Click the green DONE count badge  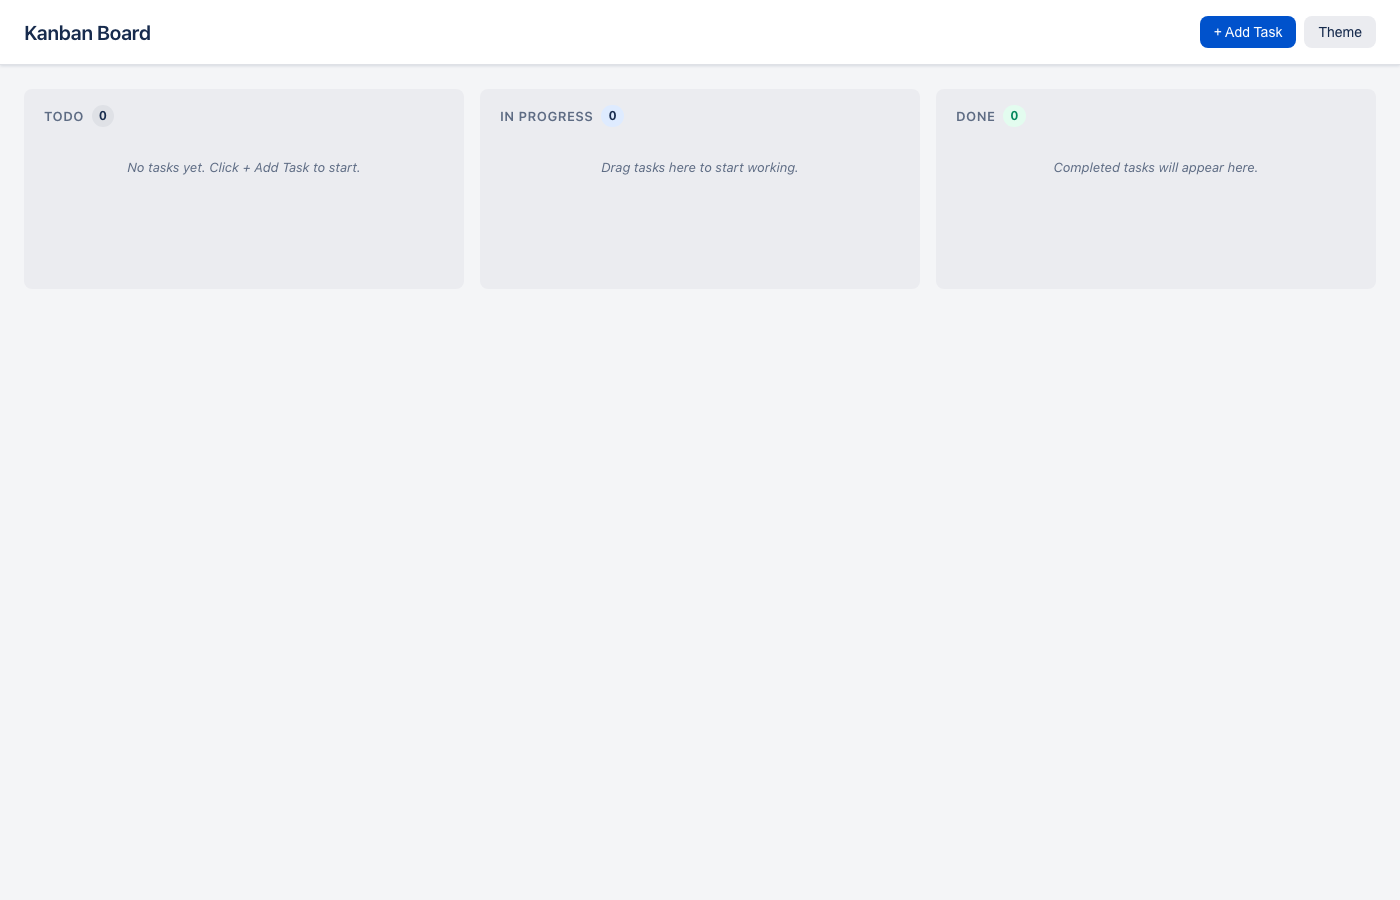coord(1014,116)
